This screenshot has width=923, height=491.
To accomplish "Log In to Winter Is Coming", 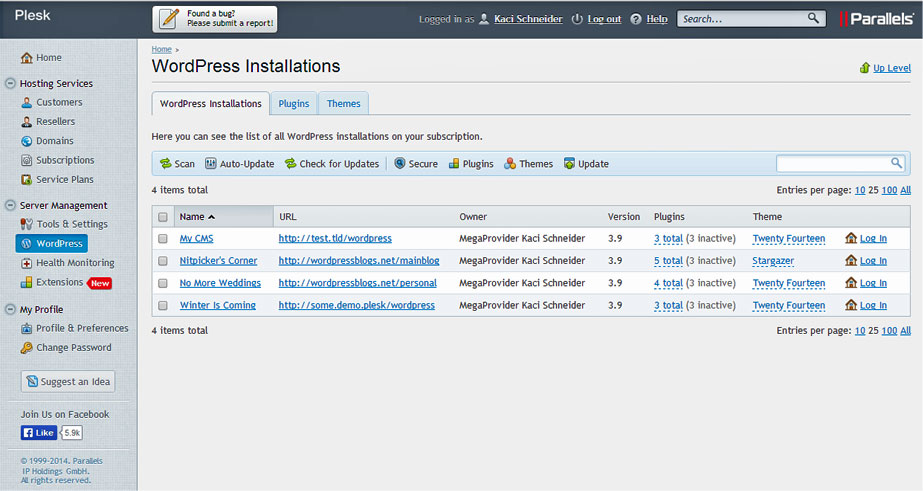I will (x=873, y=306).
